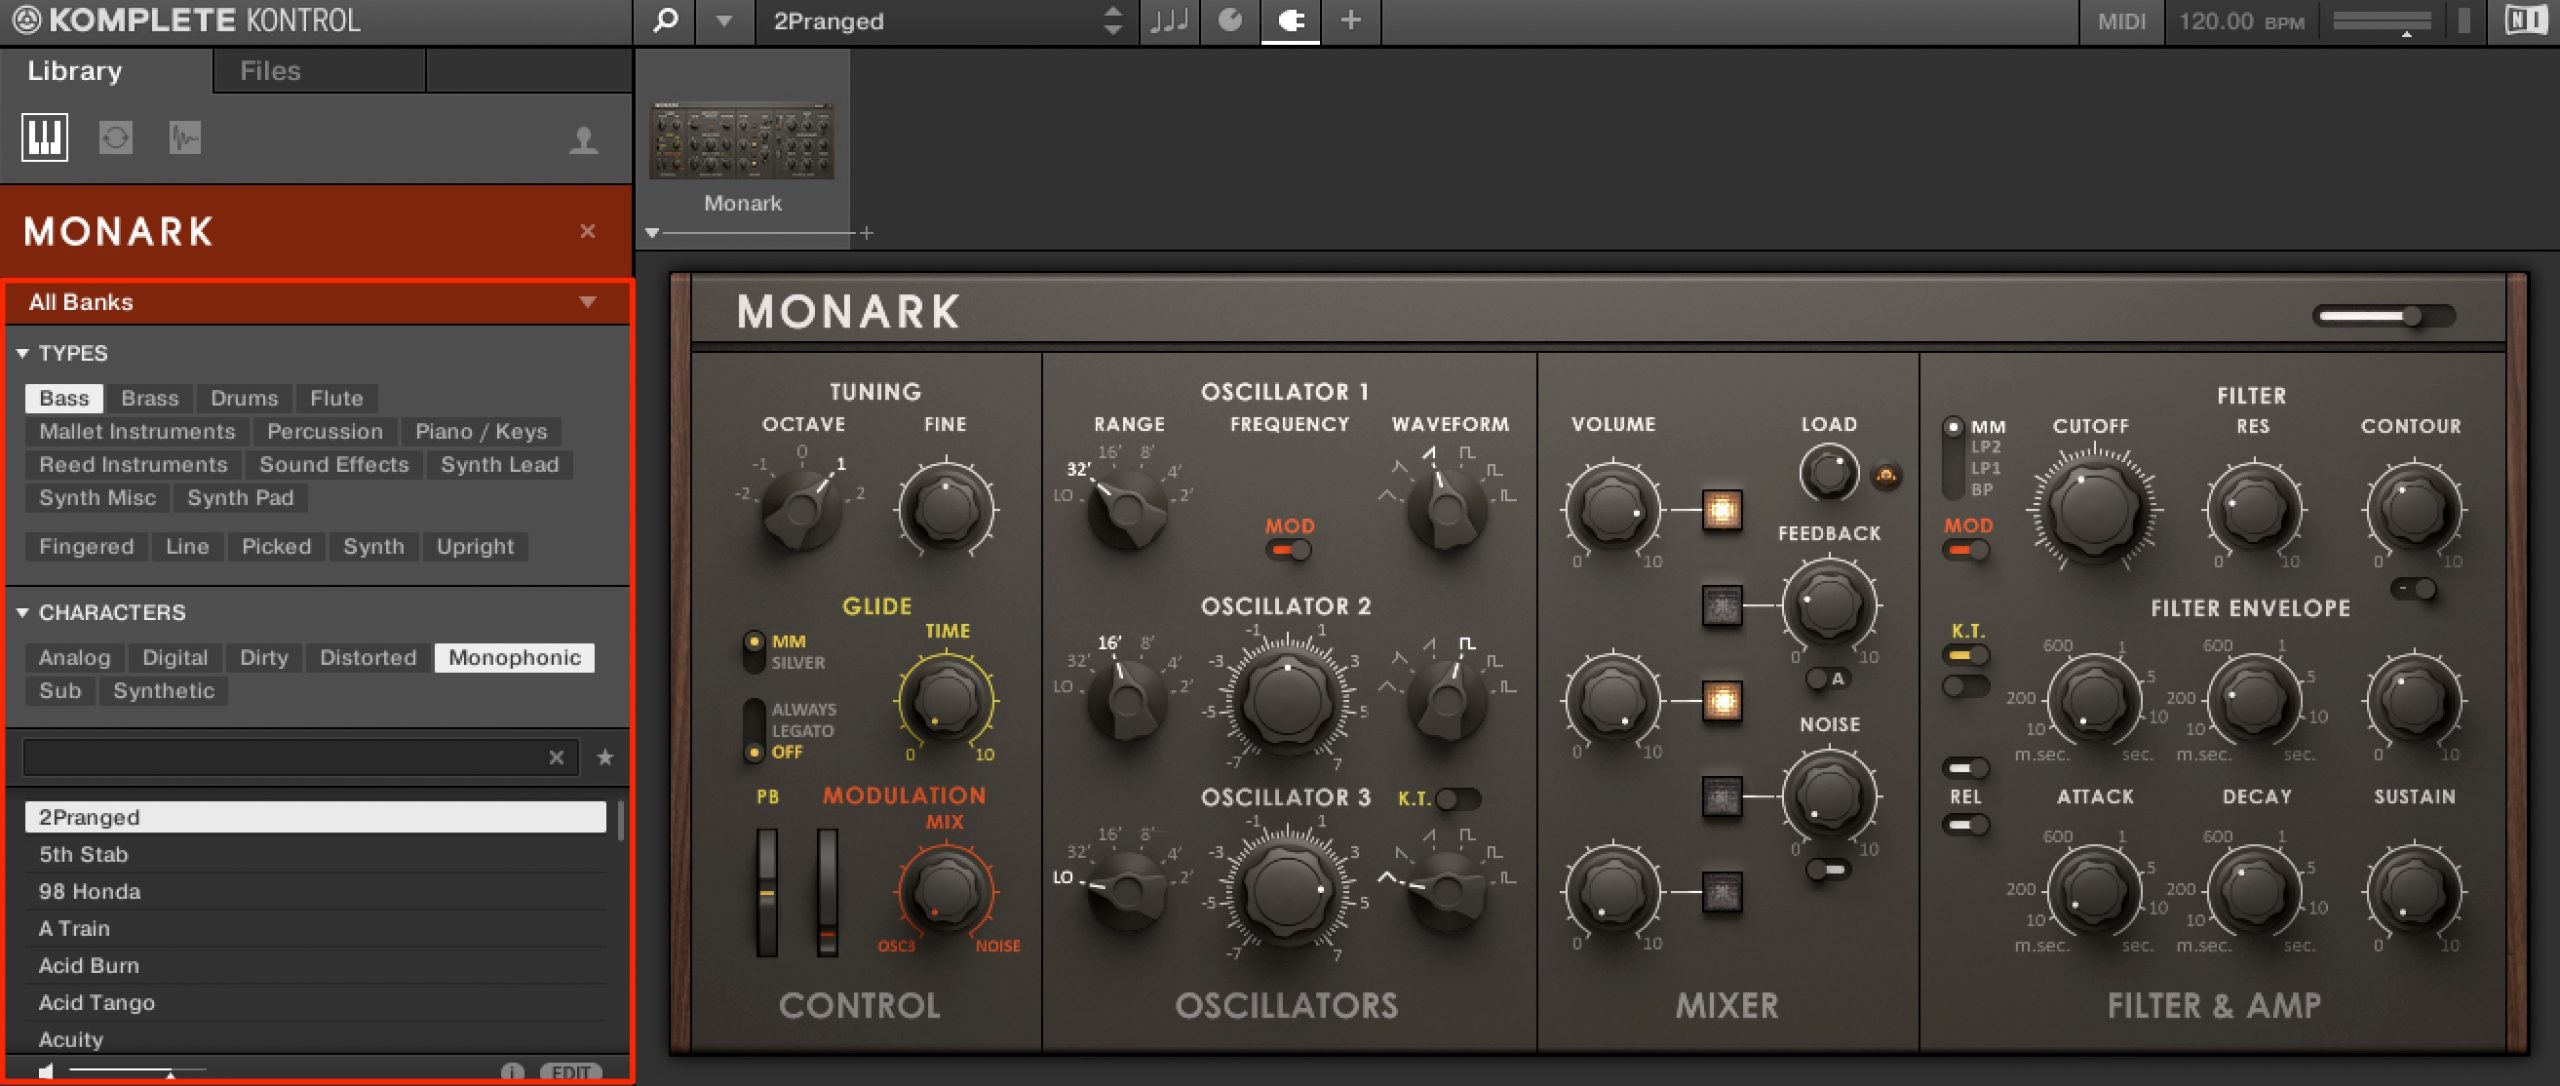
Task: Toggle the amp REL switch
Action: [x=1966, y=825]
